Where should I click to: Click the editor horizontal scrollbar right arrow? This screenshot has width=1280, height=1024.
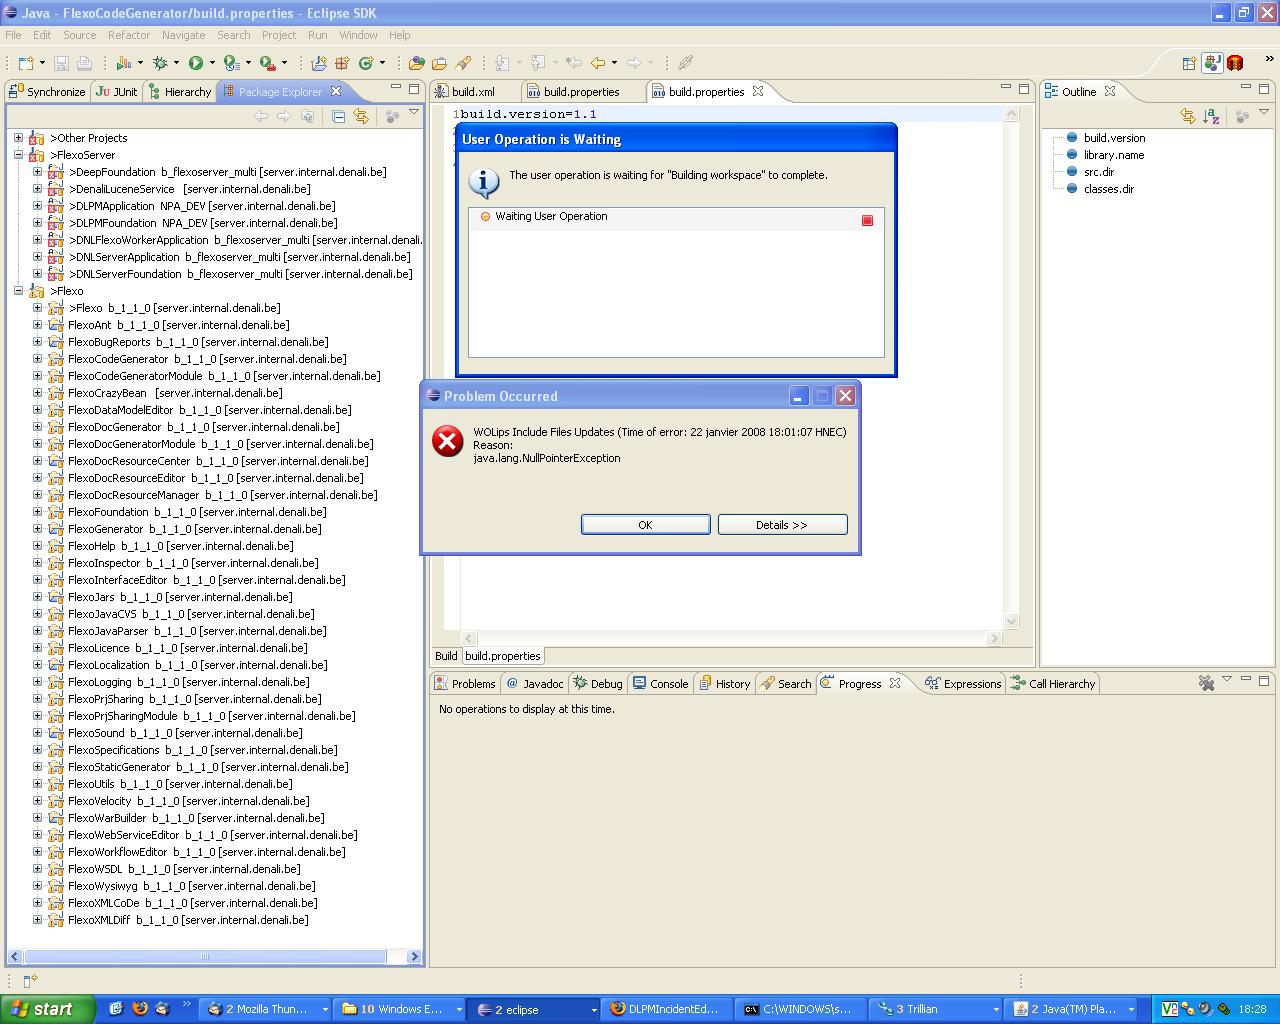click(994, 638)
